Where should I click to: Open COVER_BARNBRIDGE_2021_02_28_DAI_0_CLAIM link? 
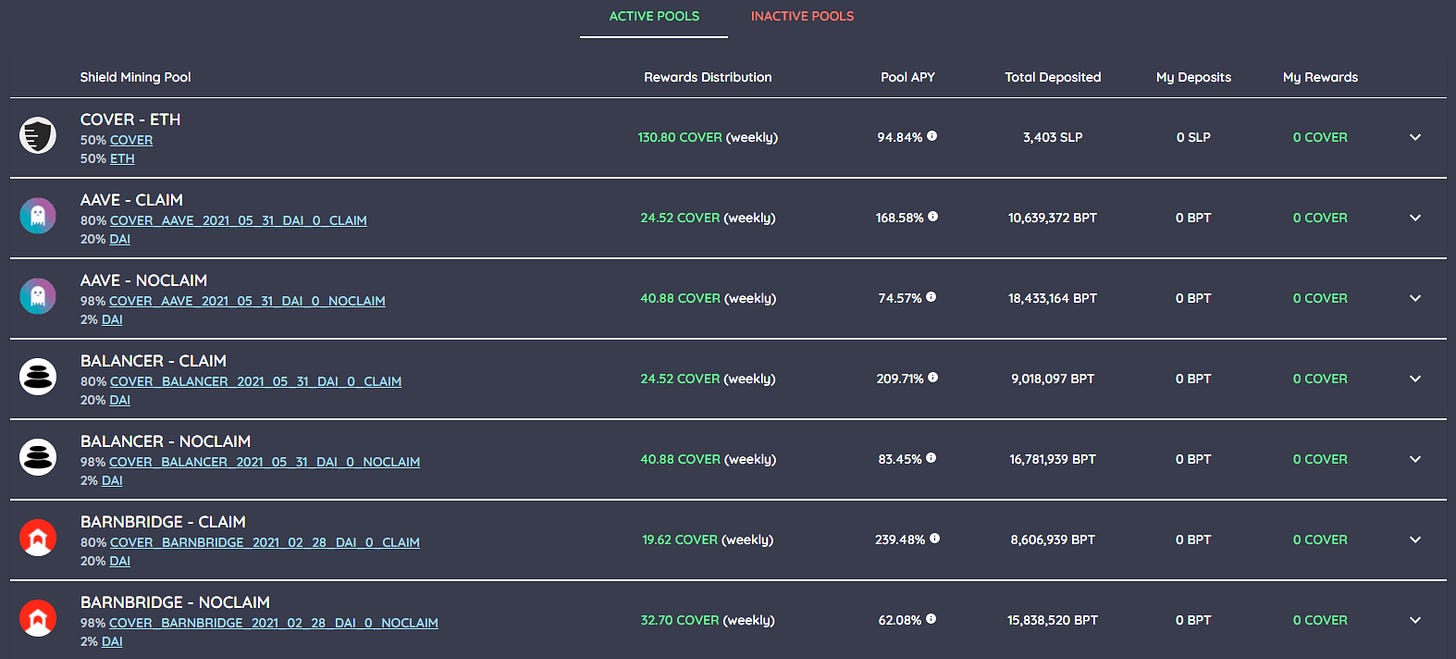click(x=265, y=542)
